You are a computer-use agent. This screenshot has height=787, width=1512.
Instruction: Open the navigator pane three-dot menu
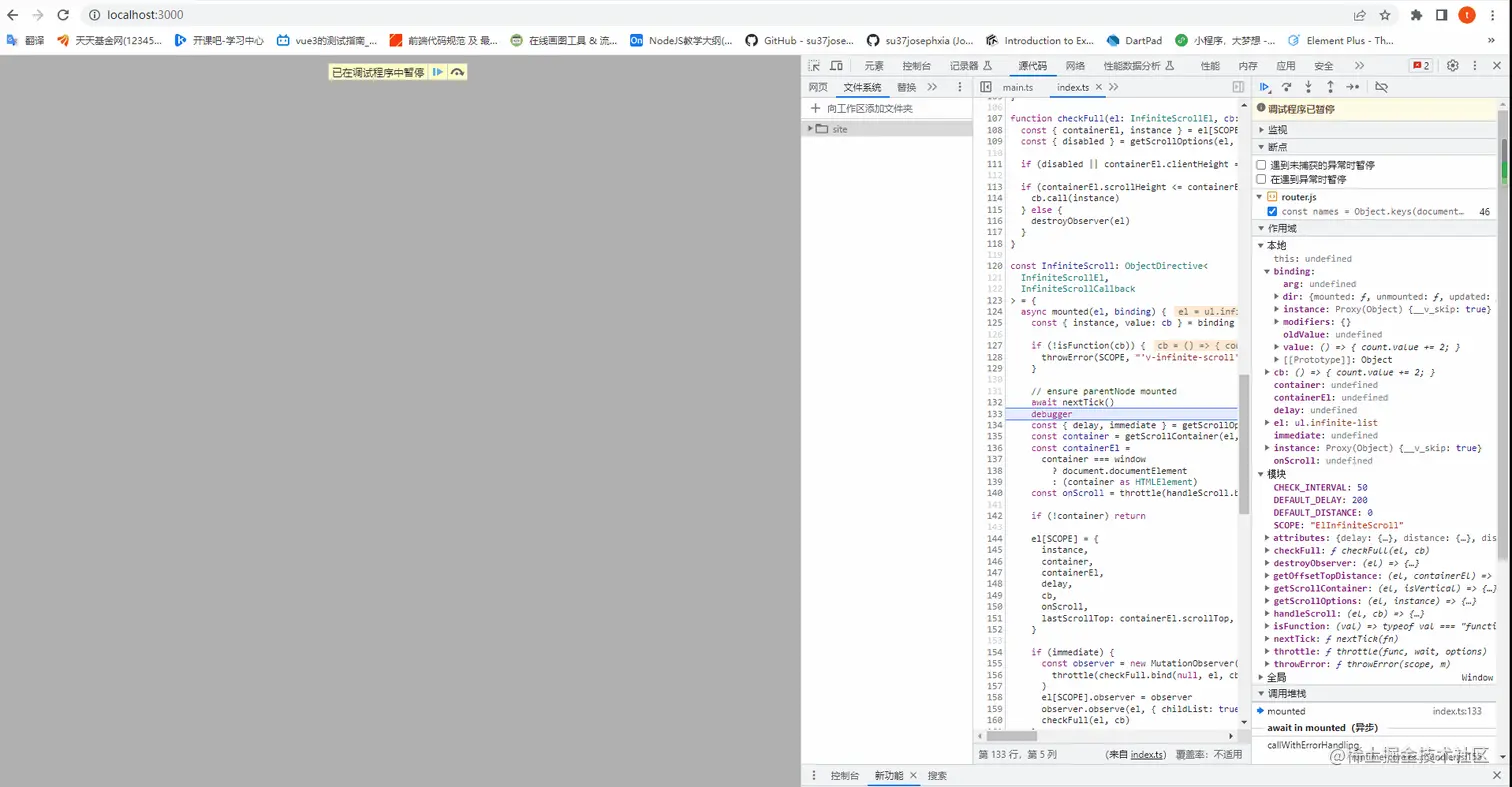(x=958, y=87)
